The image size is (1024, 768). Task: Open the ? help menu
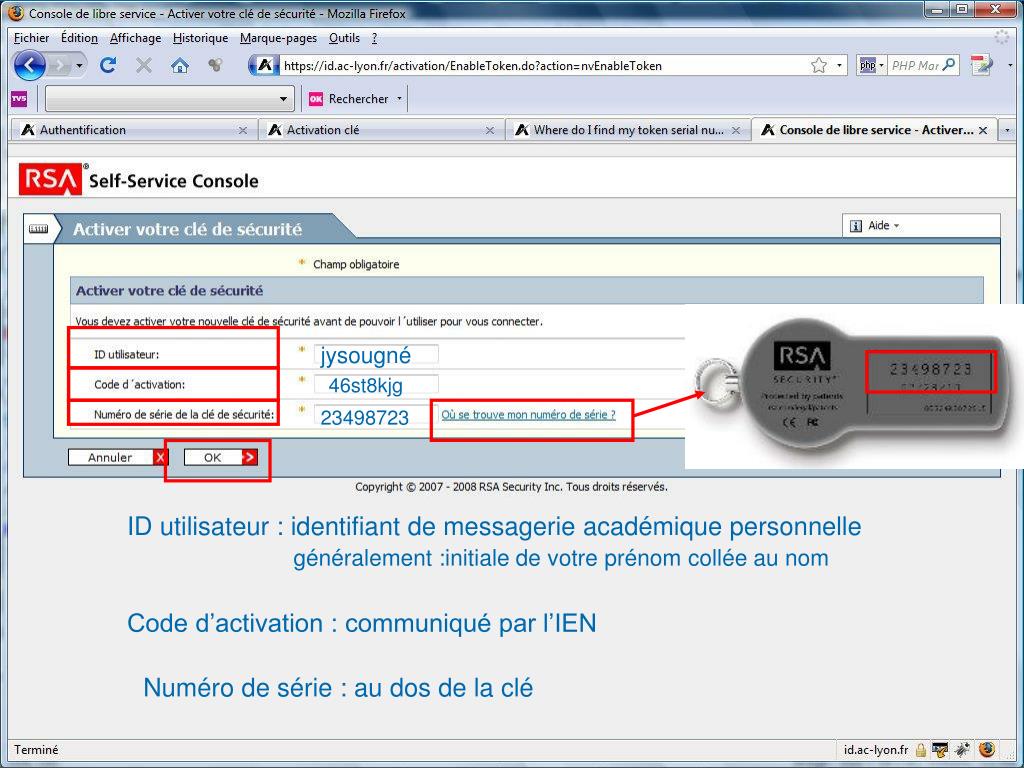coord(374,38)
